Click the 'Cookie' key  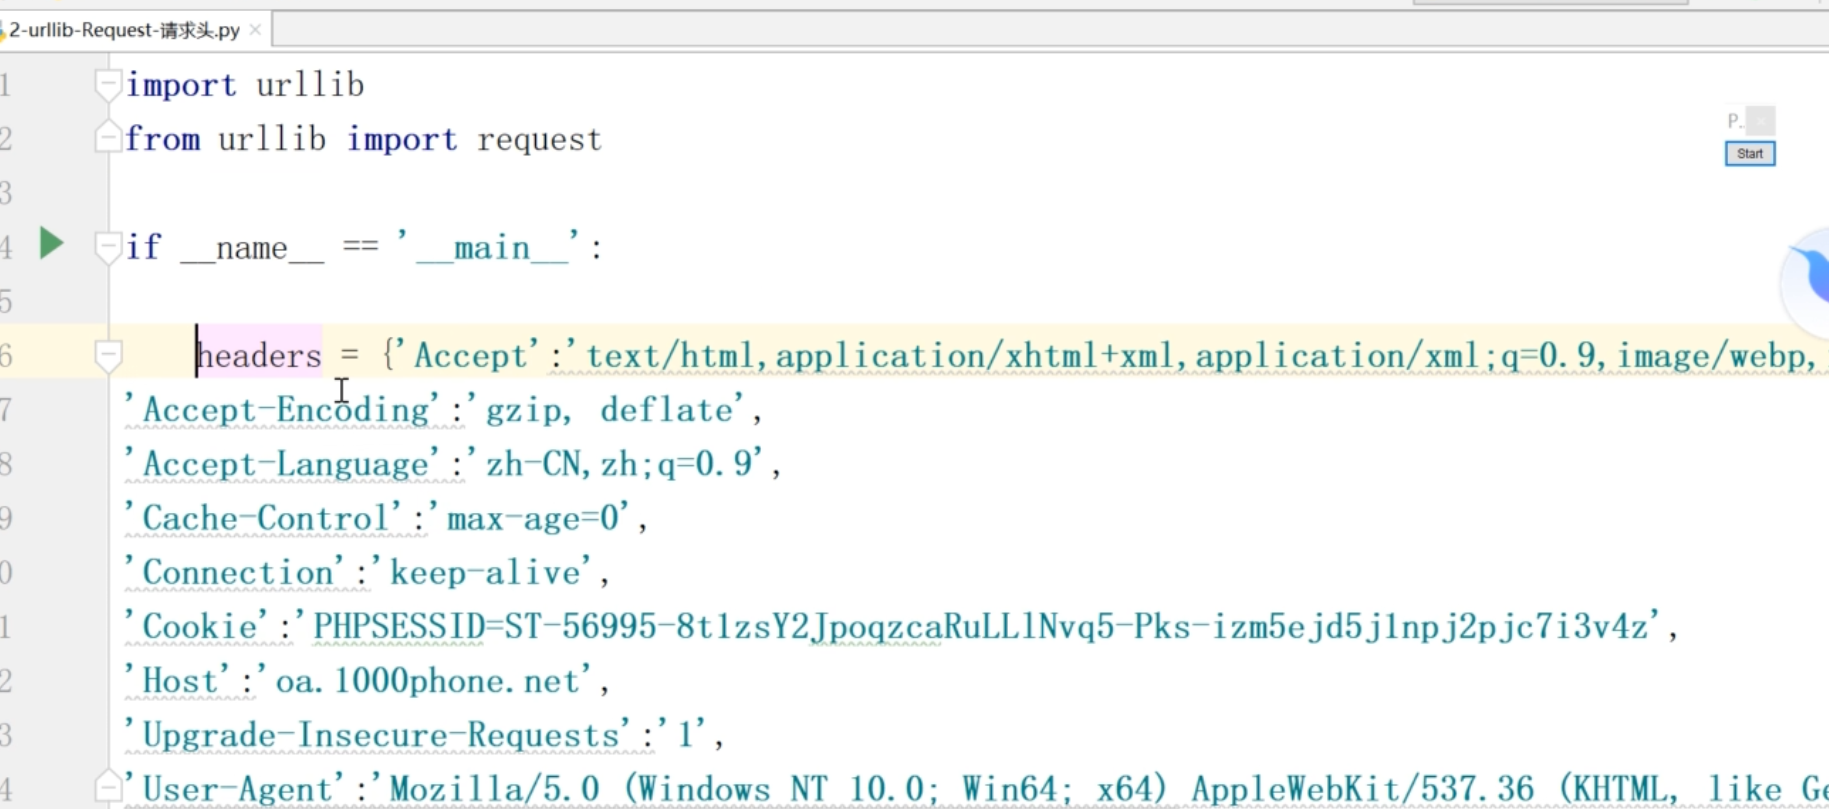pyautogui.click(x=197, y=626)
